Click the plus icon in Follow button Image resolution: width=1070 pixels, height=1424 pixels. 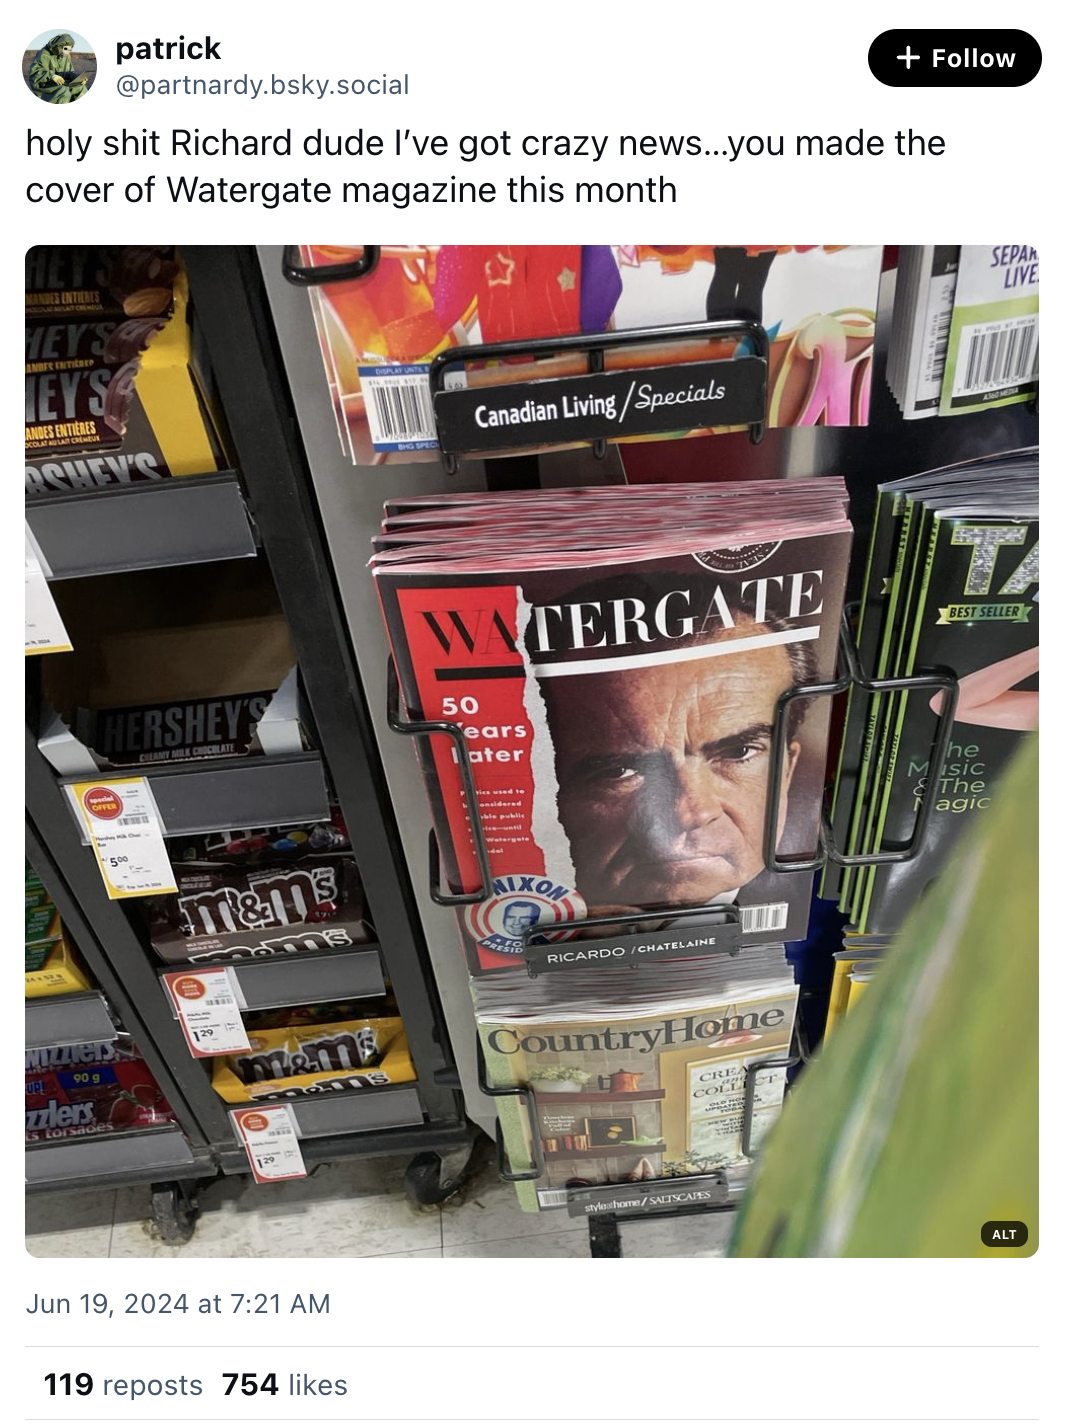[908, 58]
